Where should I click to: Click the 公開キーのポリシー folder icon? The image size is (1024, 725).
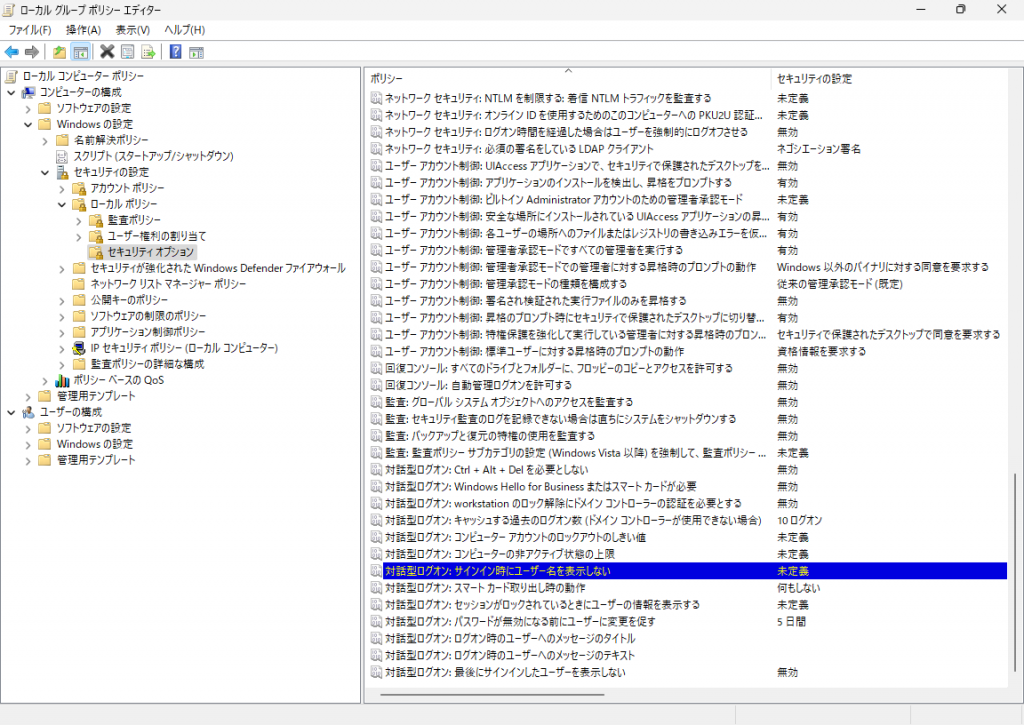79,300
